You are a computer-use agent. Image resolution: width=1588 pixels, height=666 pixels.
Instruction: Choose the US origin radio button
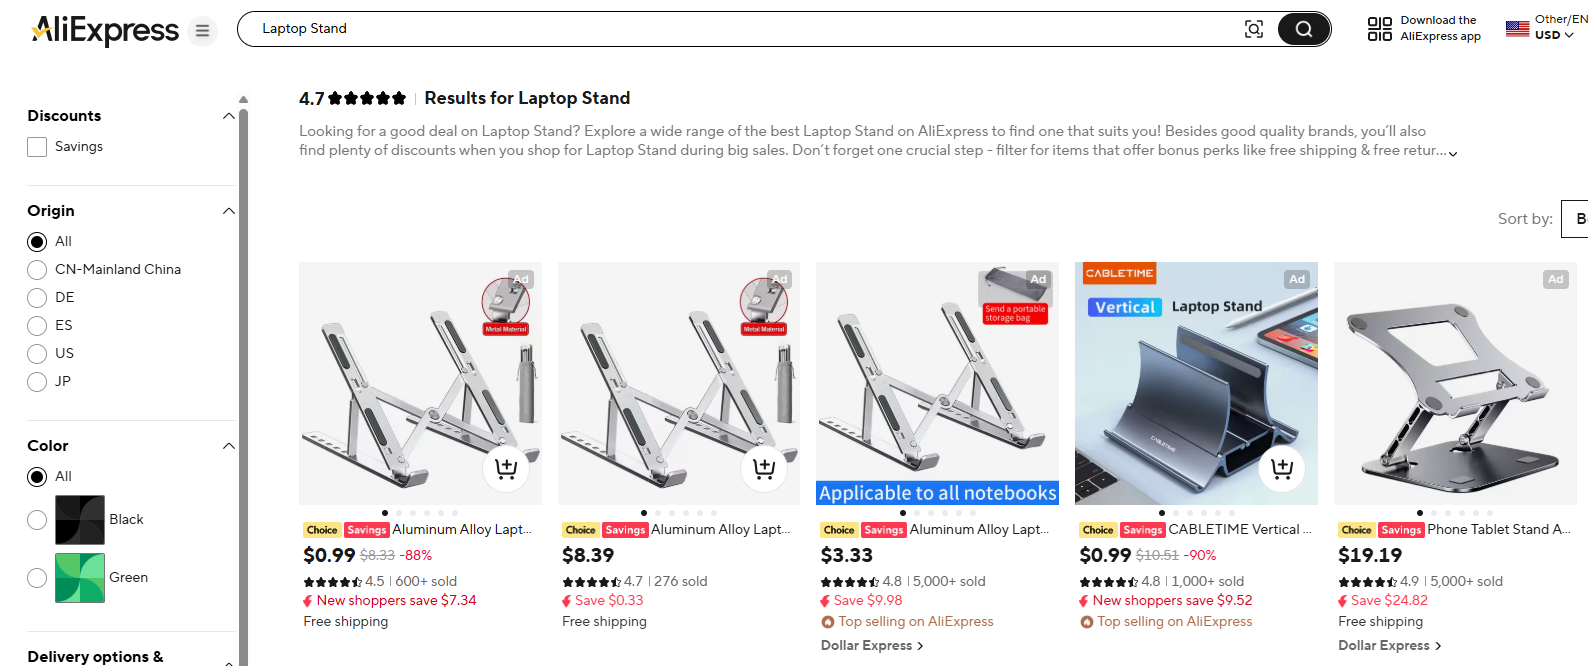(x=36, y=353)
